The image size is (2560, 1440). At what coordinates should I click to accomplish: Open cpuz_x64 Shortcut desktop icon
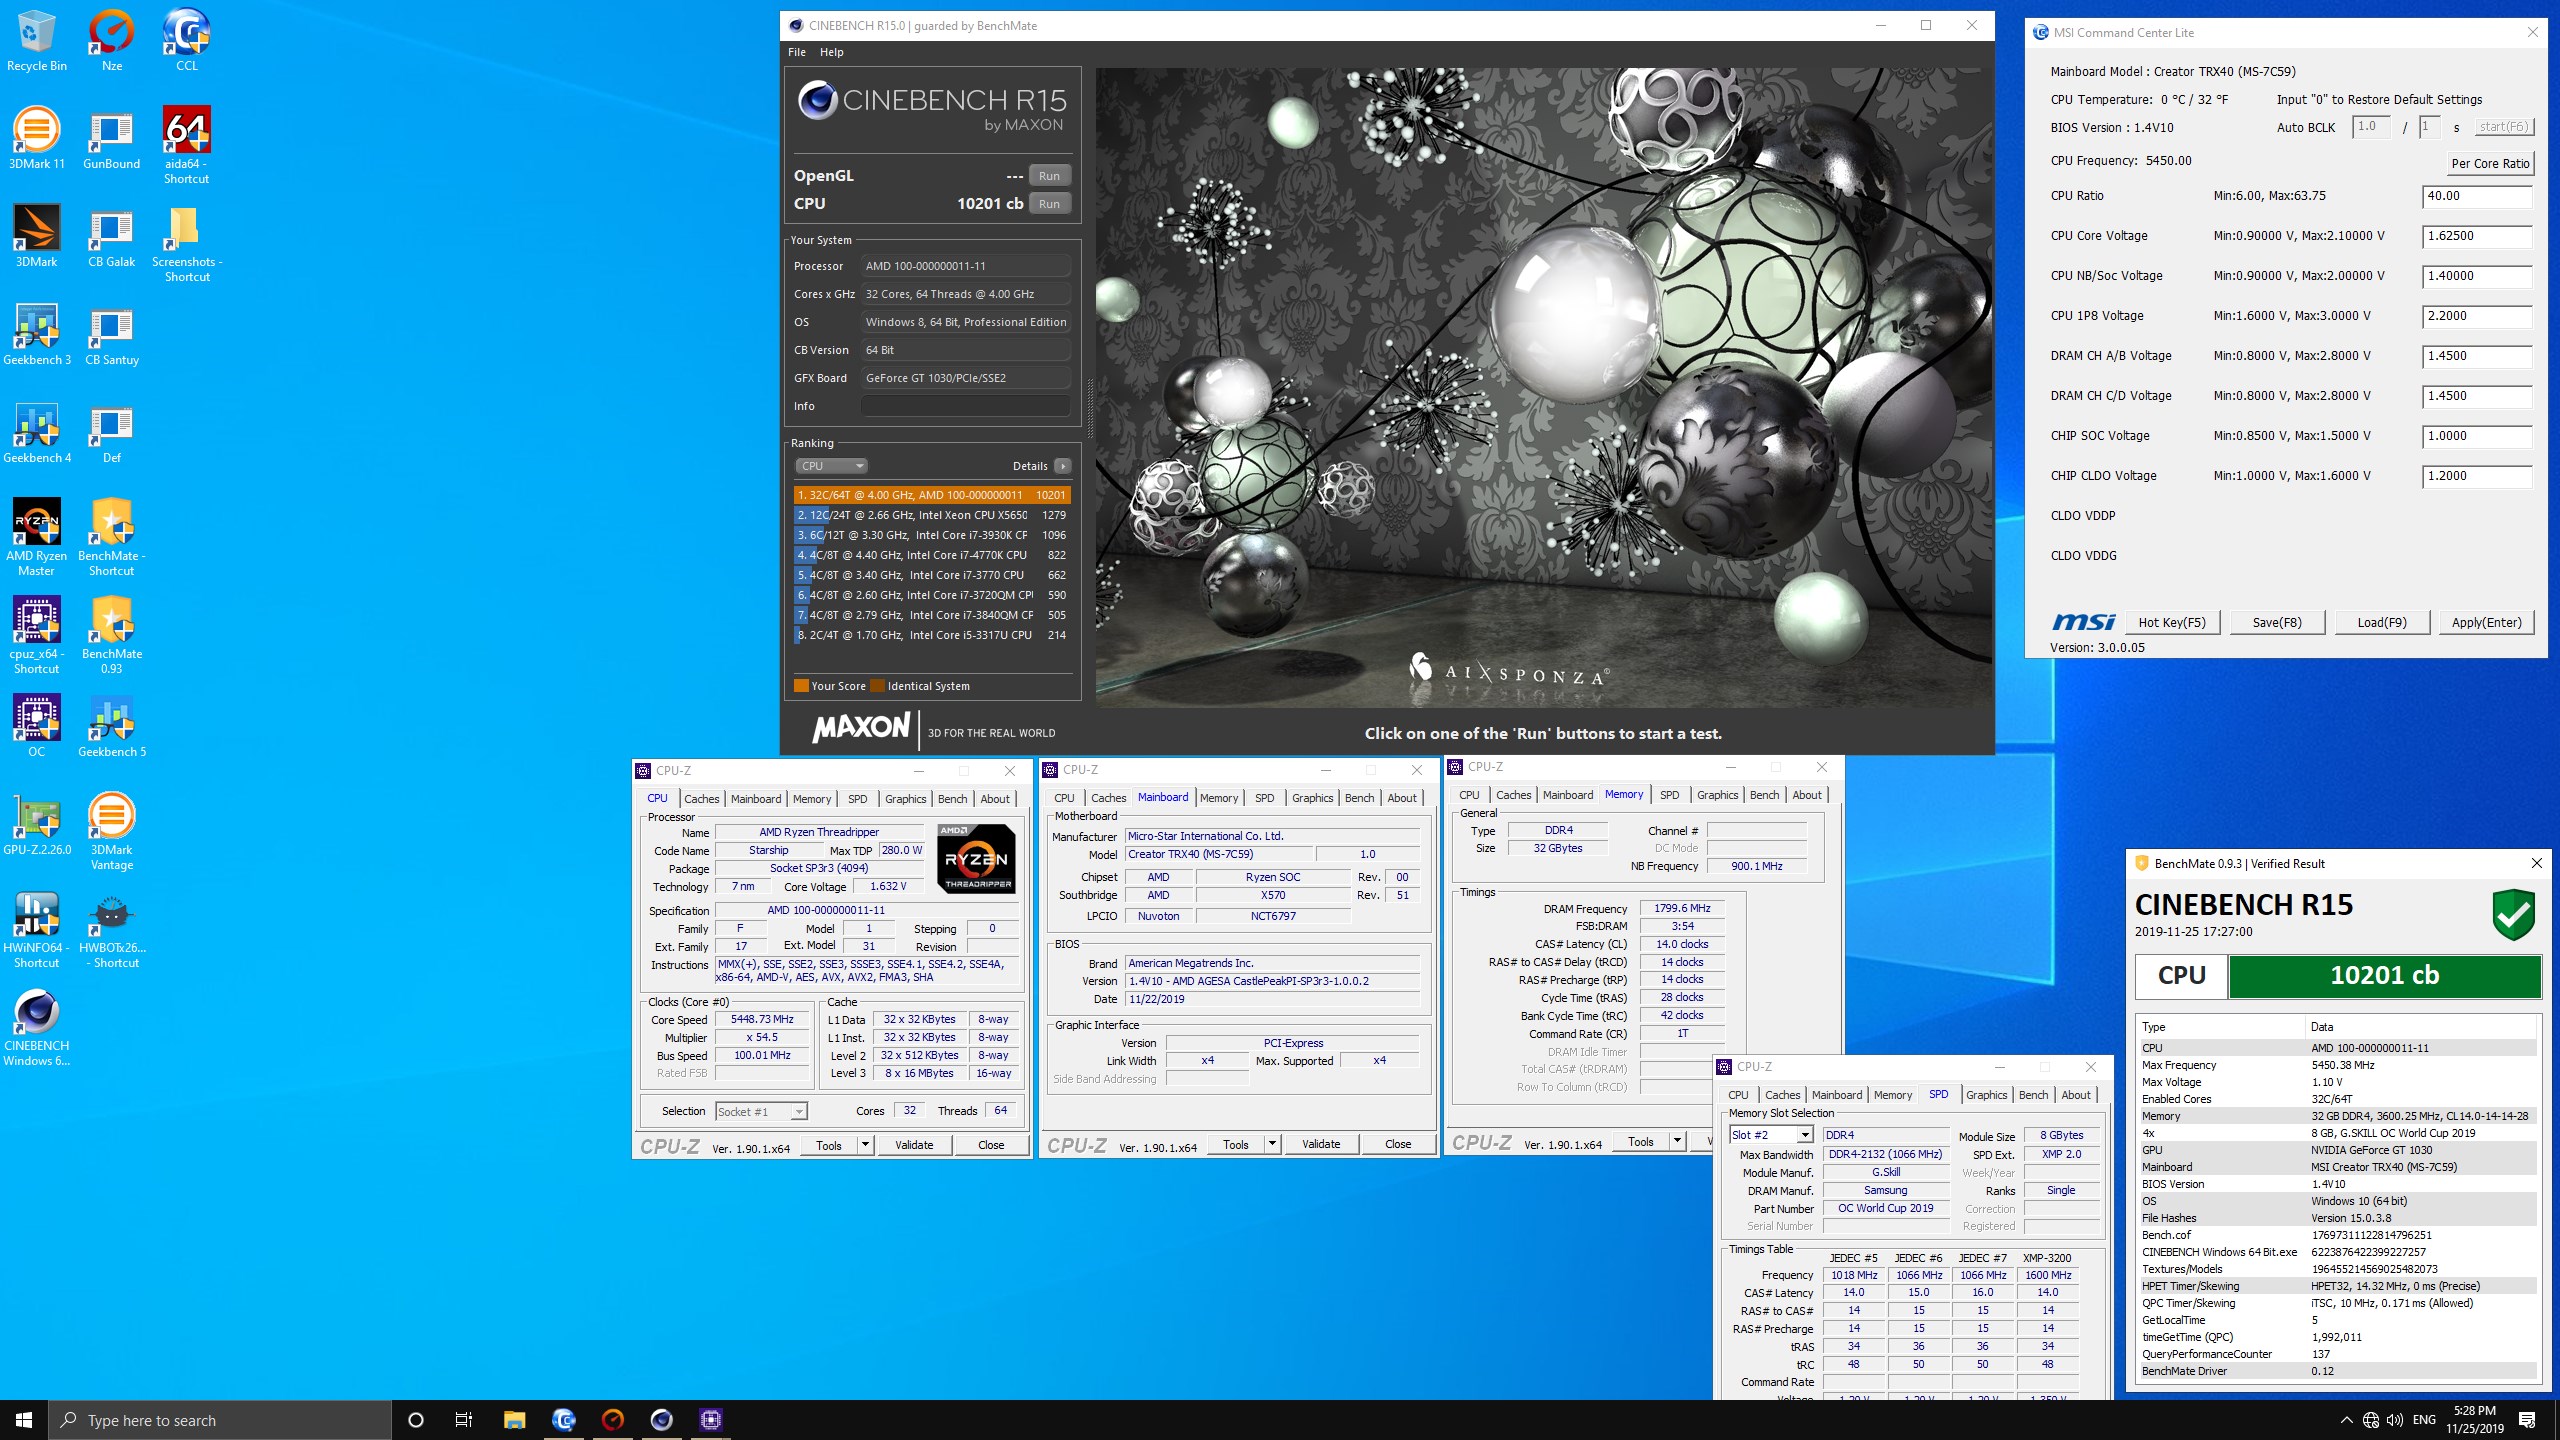click(37, 635)
